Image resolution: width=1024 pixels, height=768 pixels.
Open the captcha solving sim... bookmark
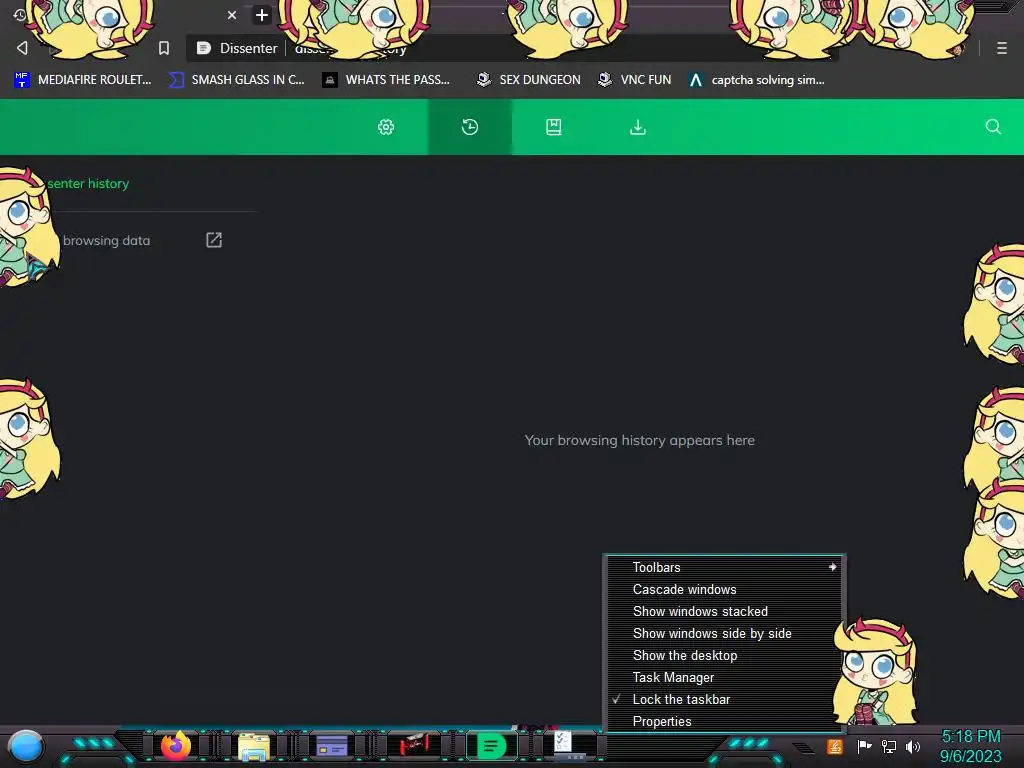point(756,80)
